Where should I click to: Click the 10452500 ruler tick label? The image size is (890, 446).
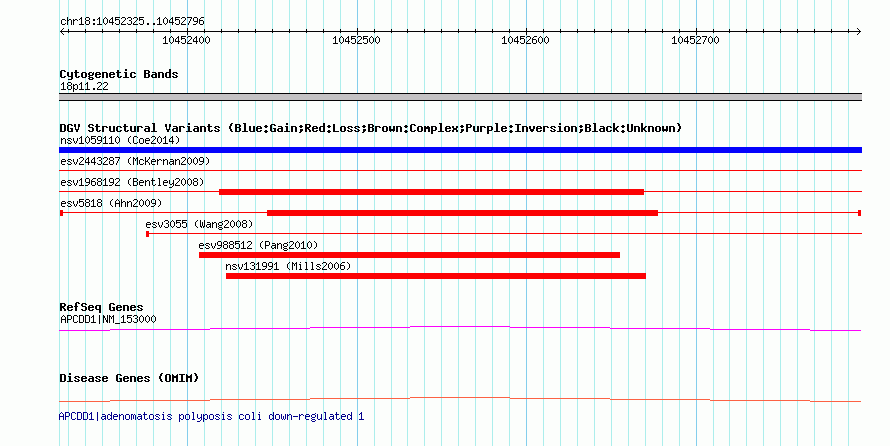pos(356,40)
